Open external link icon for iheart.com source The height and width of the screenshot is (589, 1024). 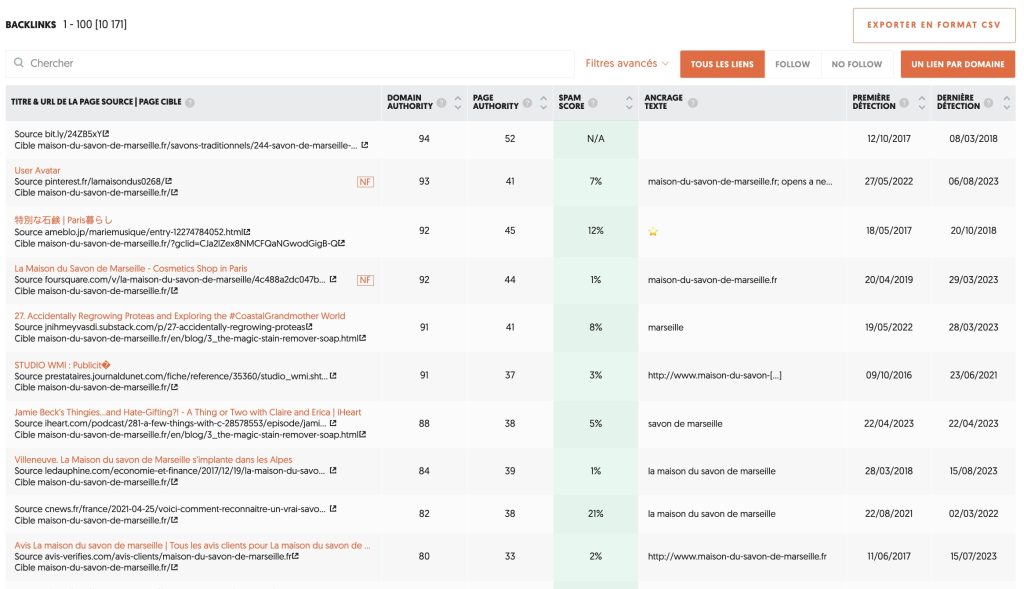pyautogui.click(x=333, y=422)
